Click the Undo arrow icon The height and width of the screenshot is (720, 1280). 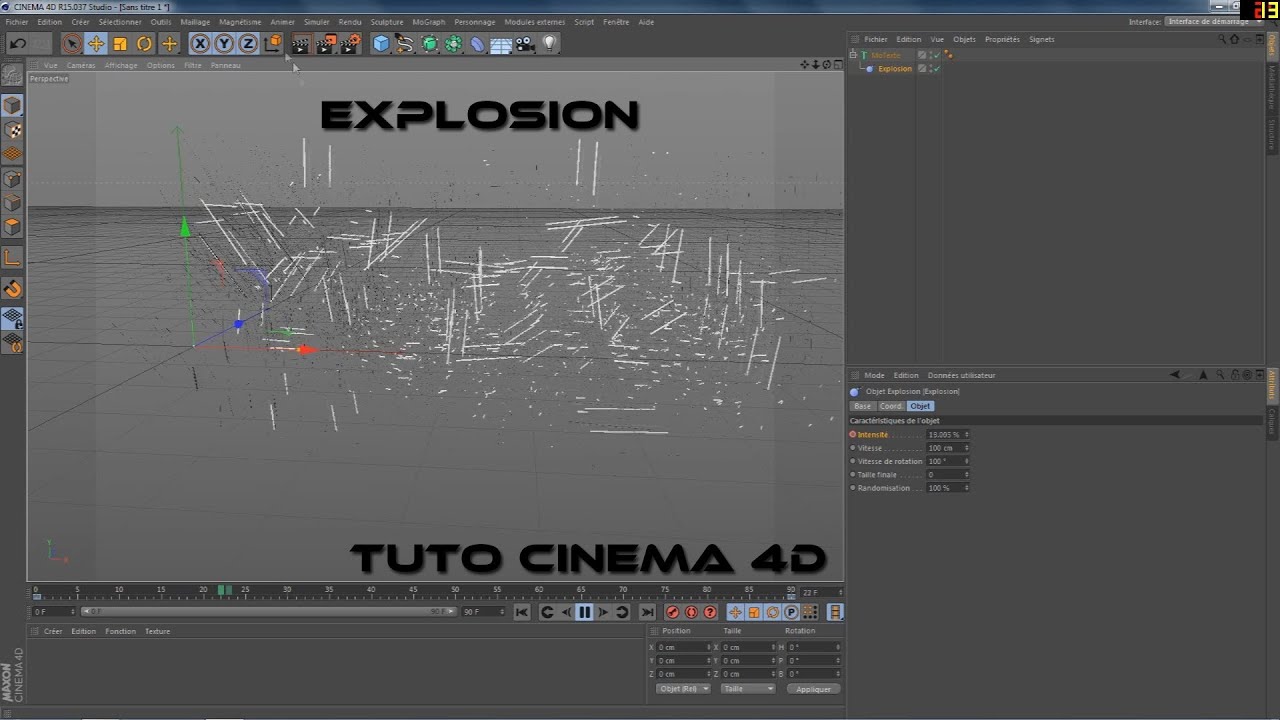coord(17,43)
